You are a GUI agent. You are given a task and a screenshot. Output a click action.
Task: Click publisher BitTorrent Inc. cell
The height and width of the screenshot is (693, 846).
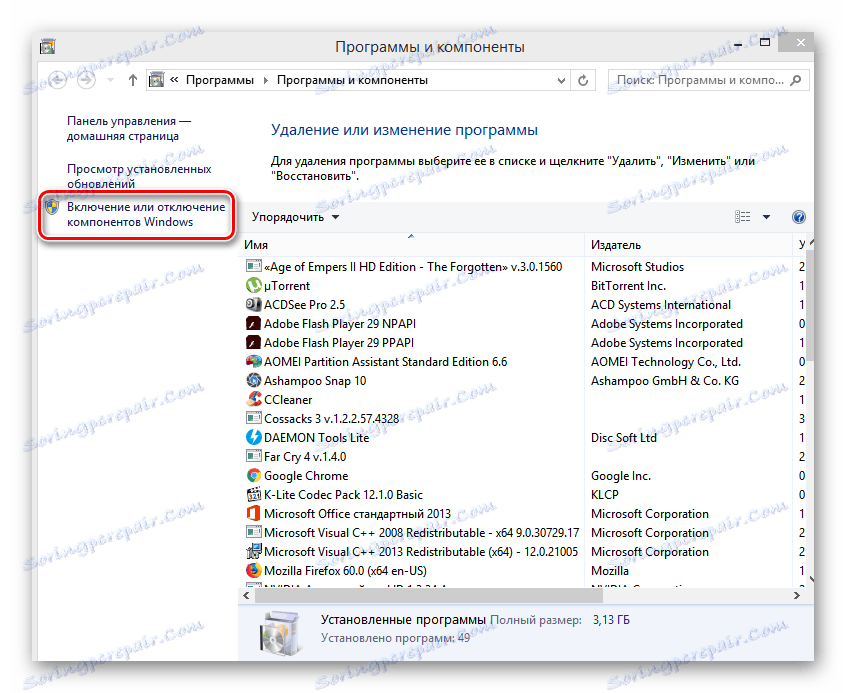(x=628, y=286)
